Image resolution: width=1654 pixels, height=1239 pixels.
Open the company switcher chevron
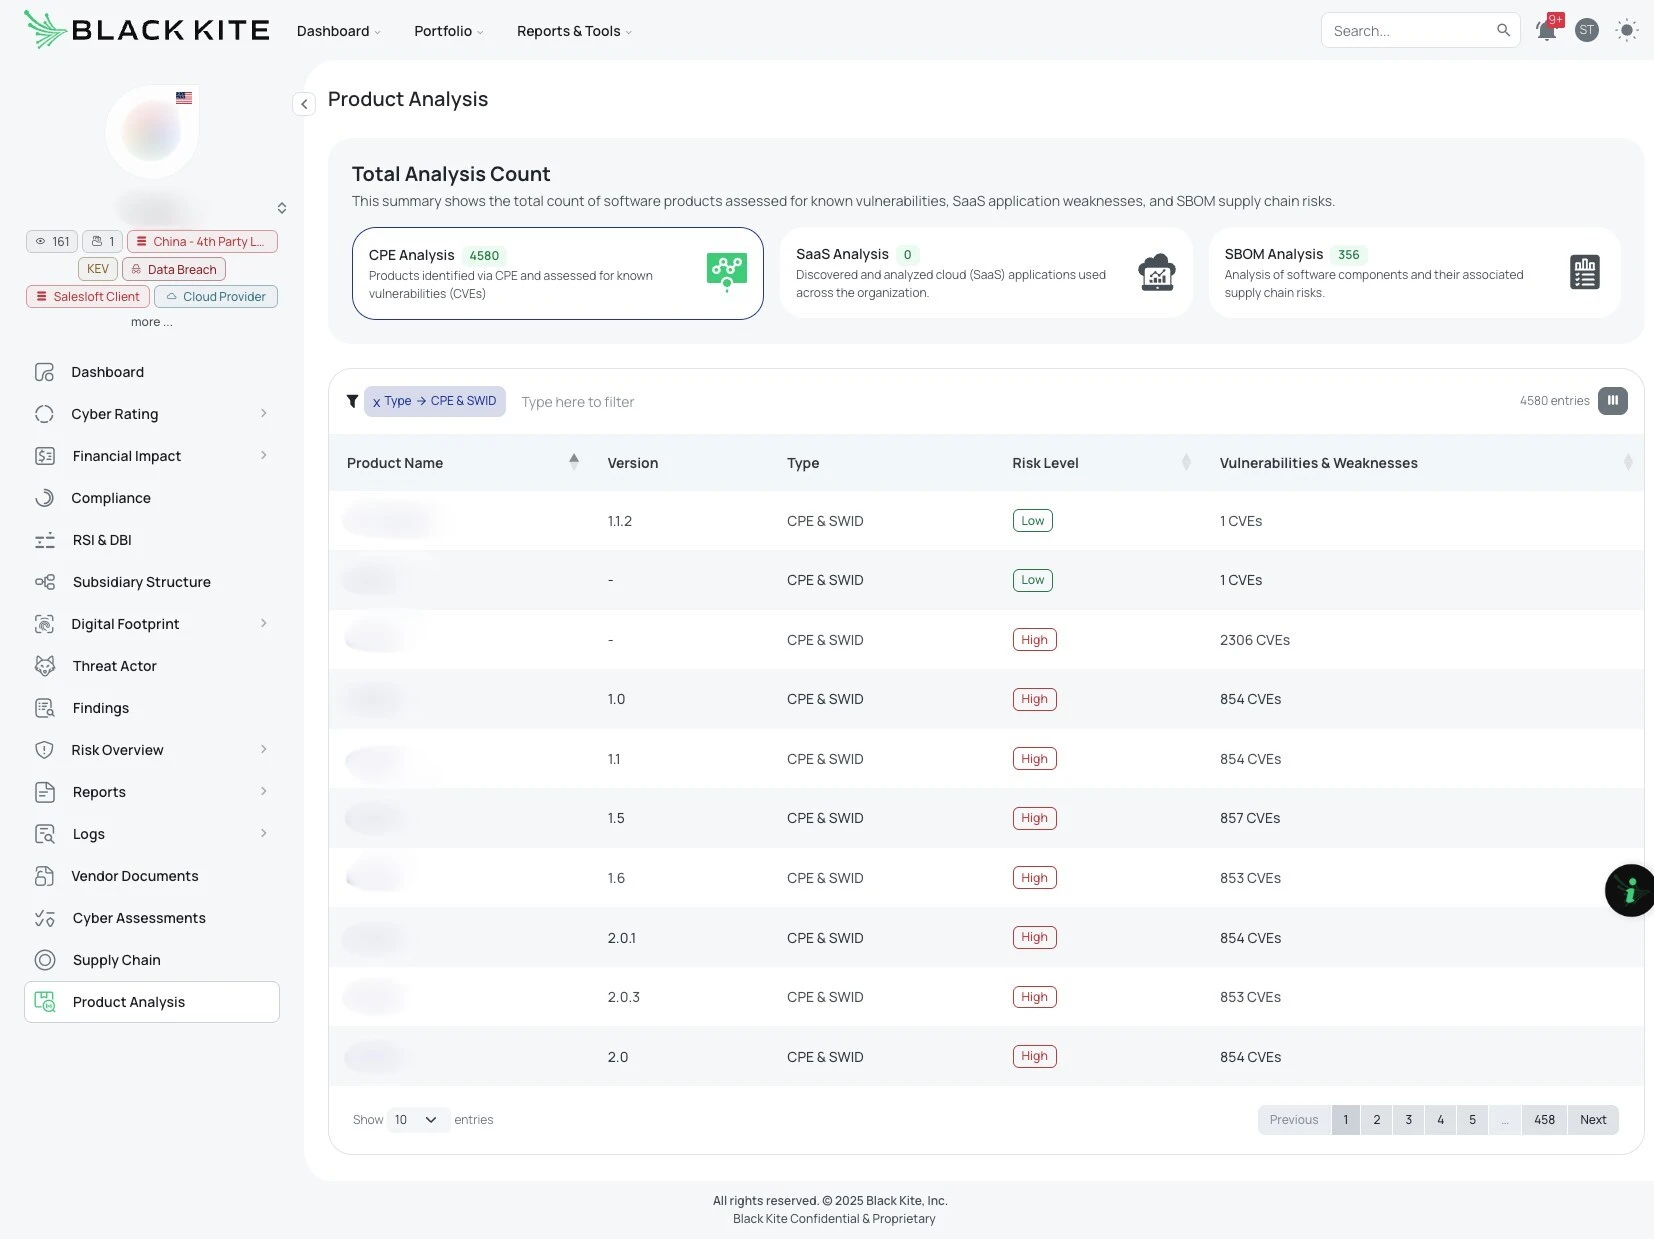281,207
